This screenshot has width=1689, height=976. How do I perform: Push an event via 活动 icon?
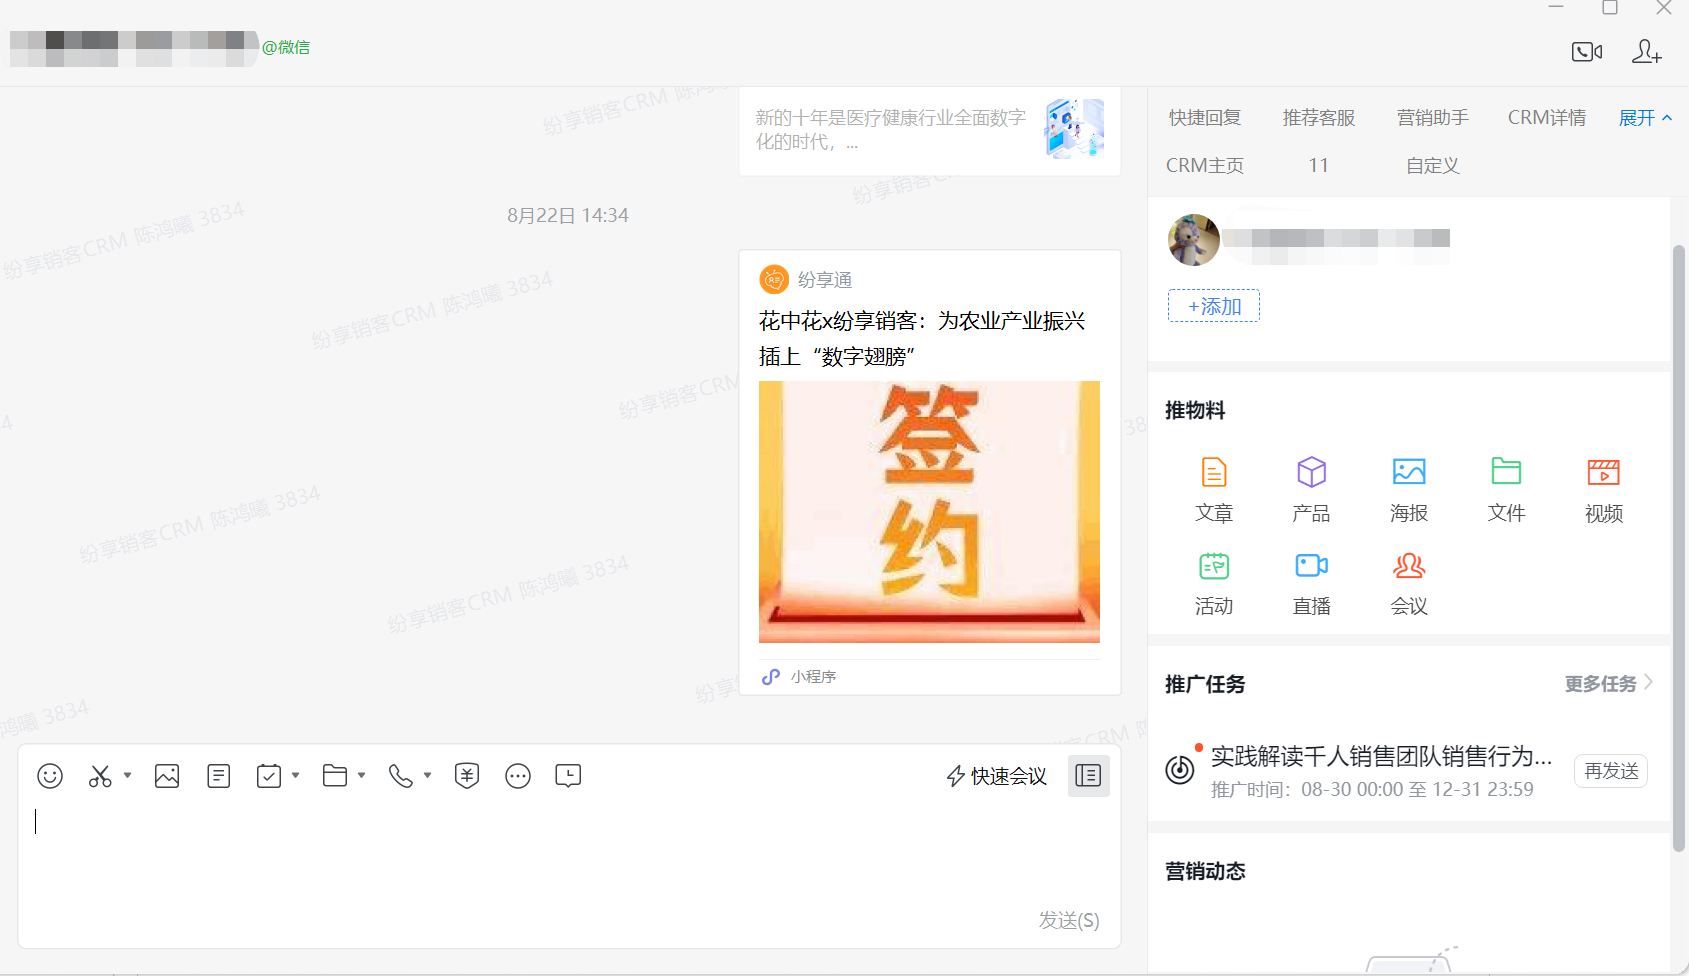(1214, 584)
